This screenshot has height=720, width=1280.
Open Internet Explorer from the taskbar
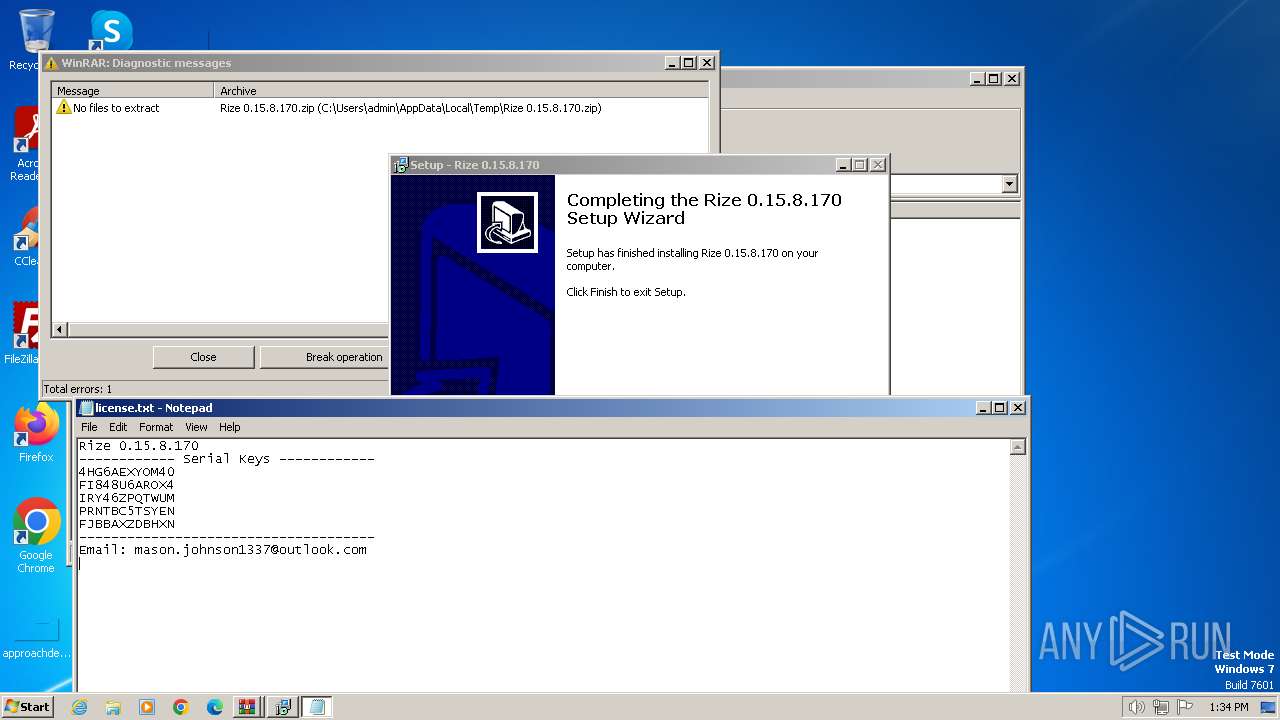79,707
